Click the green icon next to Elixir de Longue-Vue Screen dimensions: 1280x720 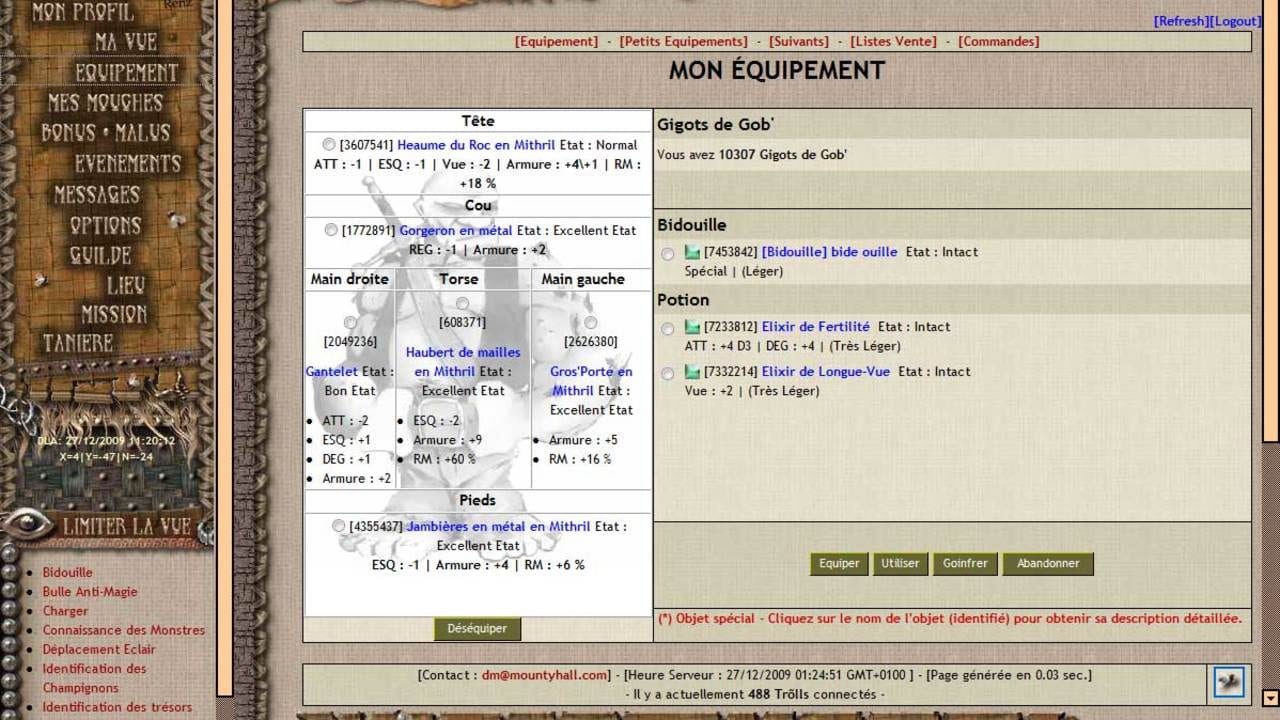[x=692, y=372]
